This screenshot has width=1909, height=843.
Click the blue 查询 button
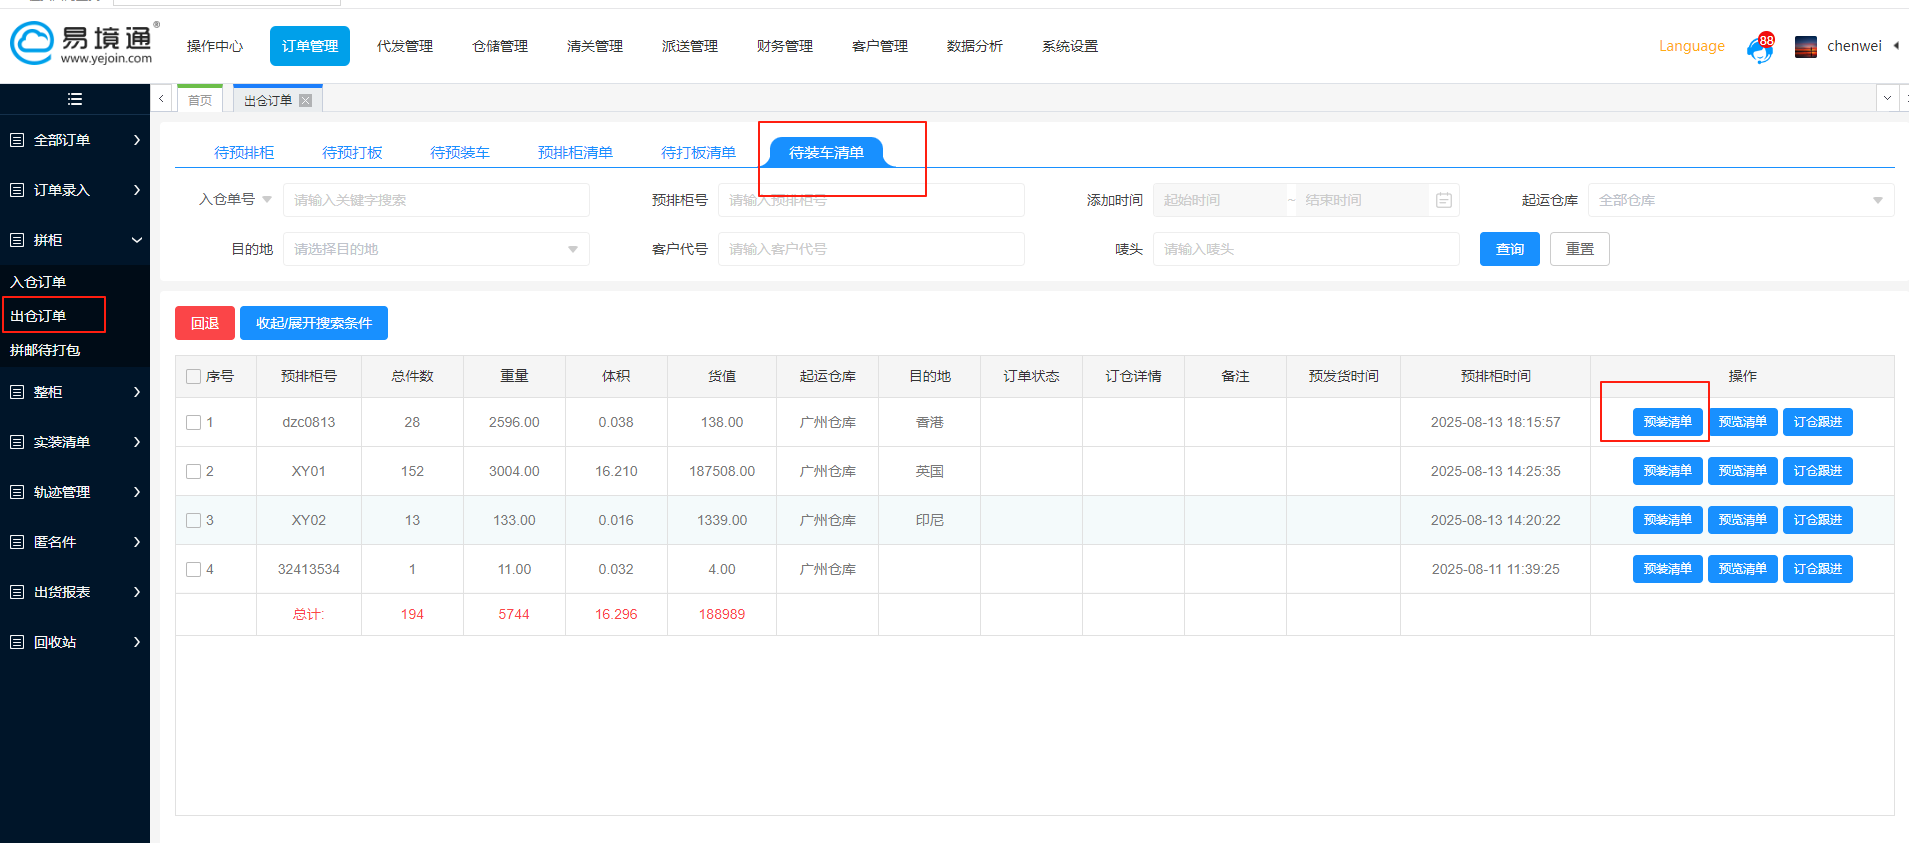1509,249
